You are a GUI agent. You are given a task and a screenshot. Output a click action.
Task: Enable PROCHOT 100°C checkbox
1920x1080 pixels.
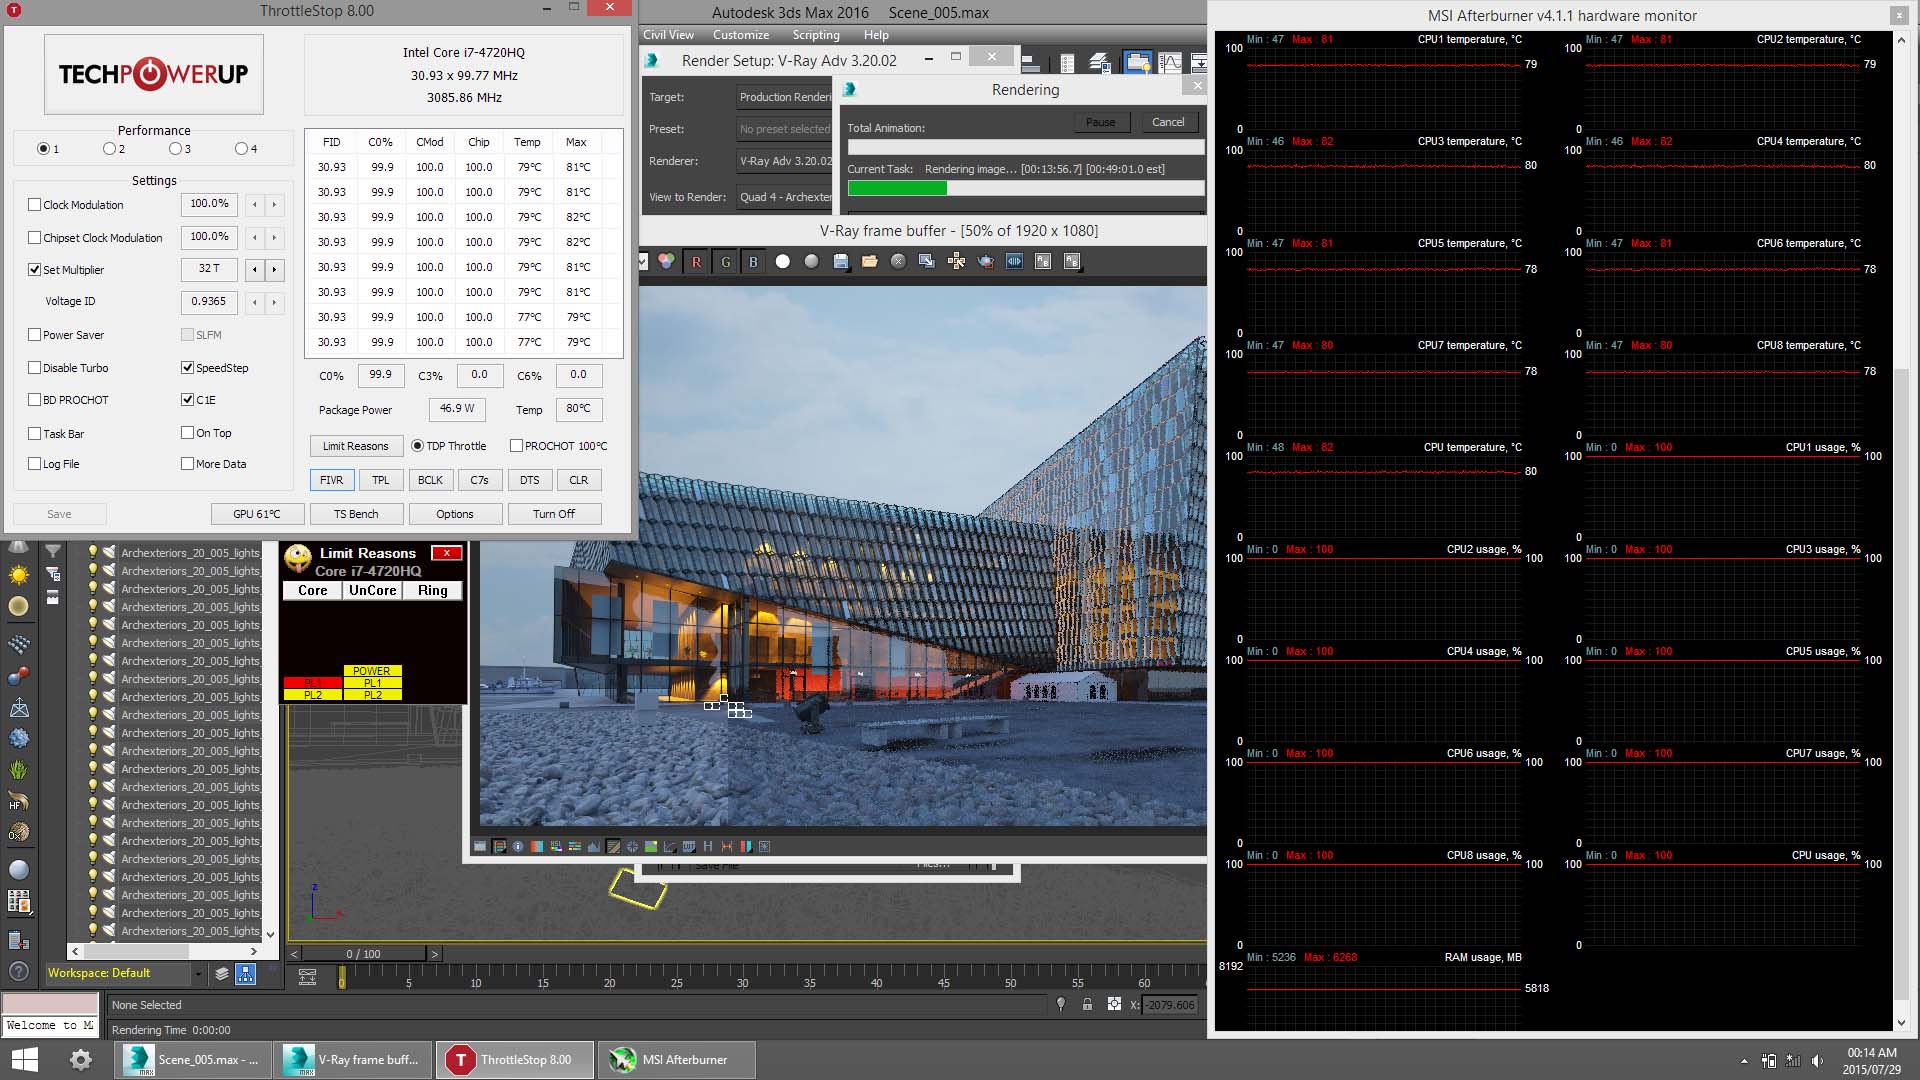click(516, 446)
